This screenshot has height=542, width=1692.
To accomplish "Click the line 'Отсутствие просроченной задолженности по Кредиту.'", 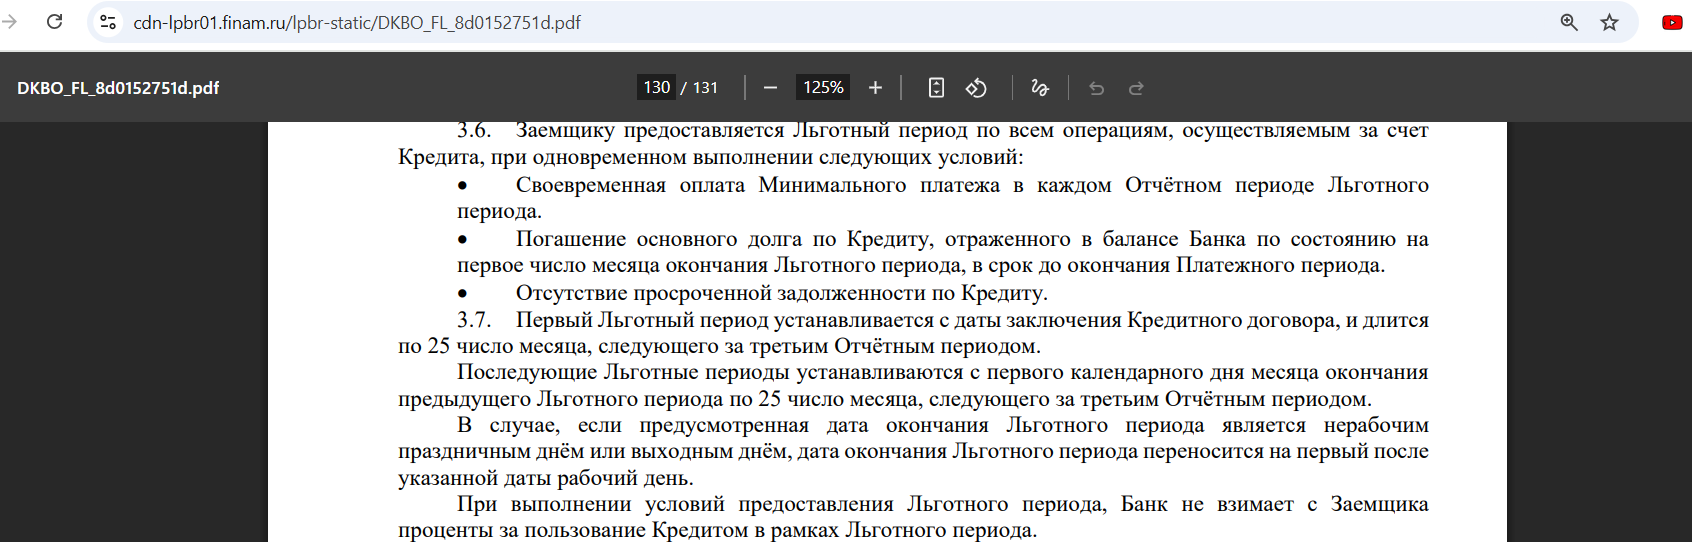I will tap(782, 293).
